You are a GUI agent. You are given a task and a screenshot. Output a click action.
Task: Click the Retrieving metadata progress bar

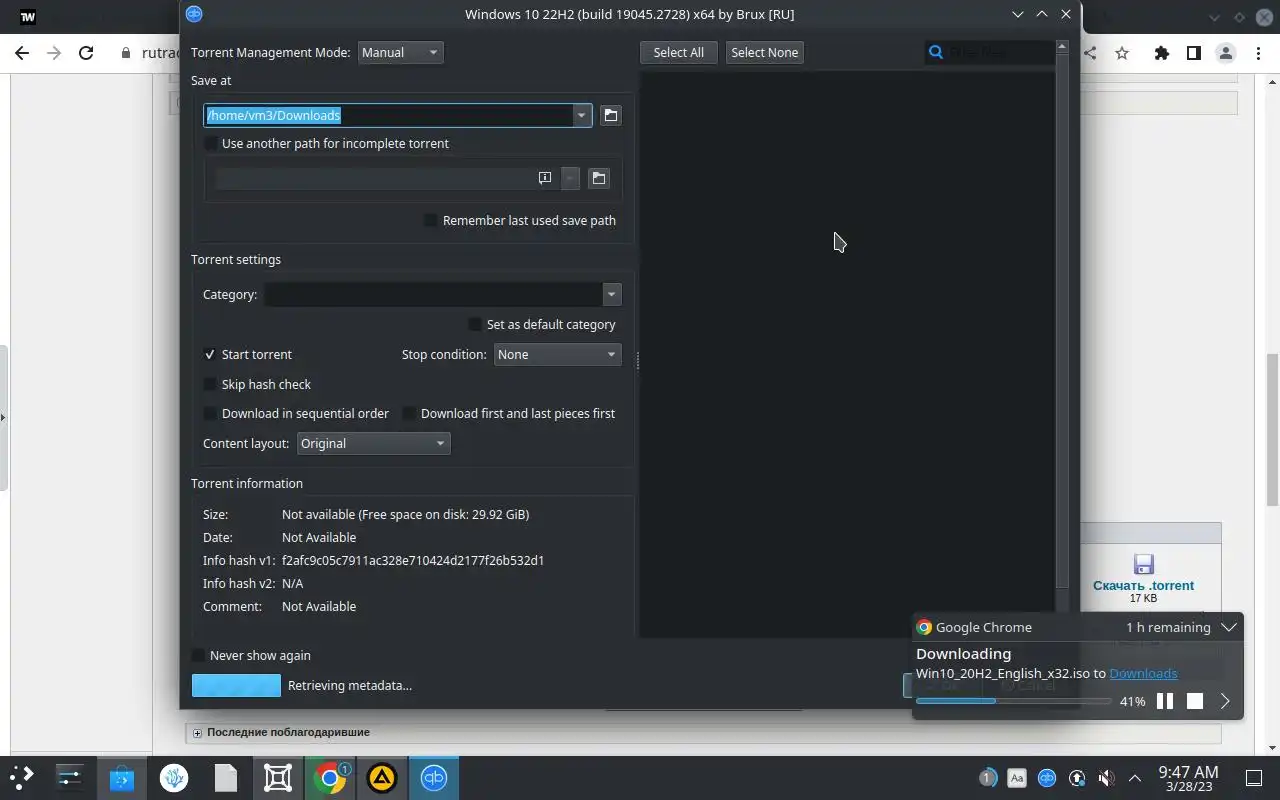pyautogui.click(x=236, y=686)
